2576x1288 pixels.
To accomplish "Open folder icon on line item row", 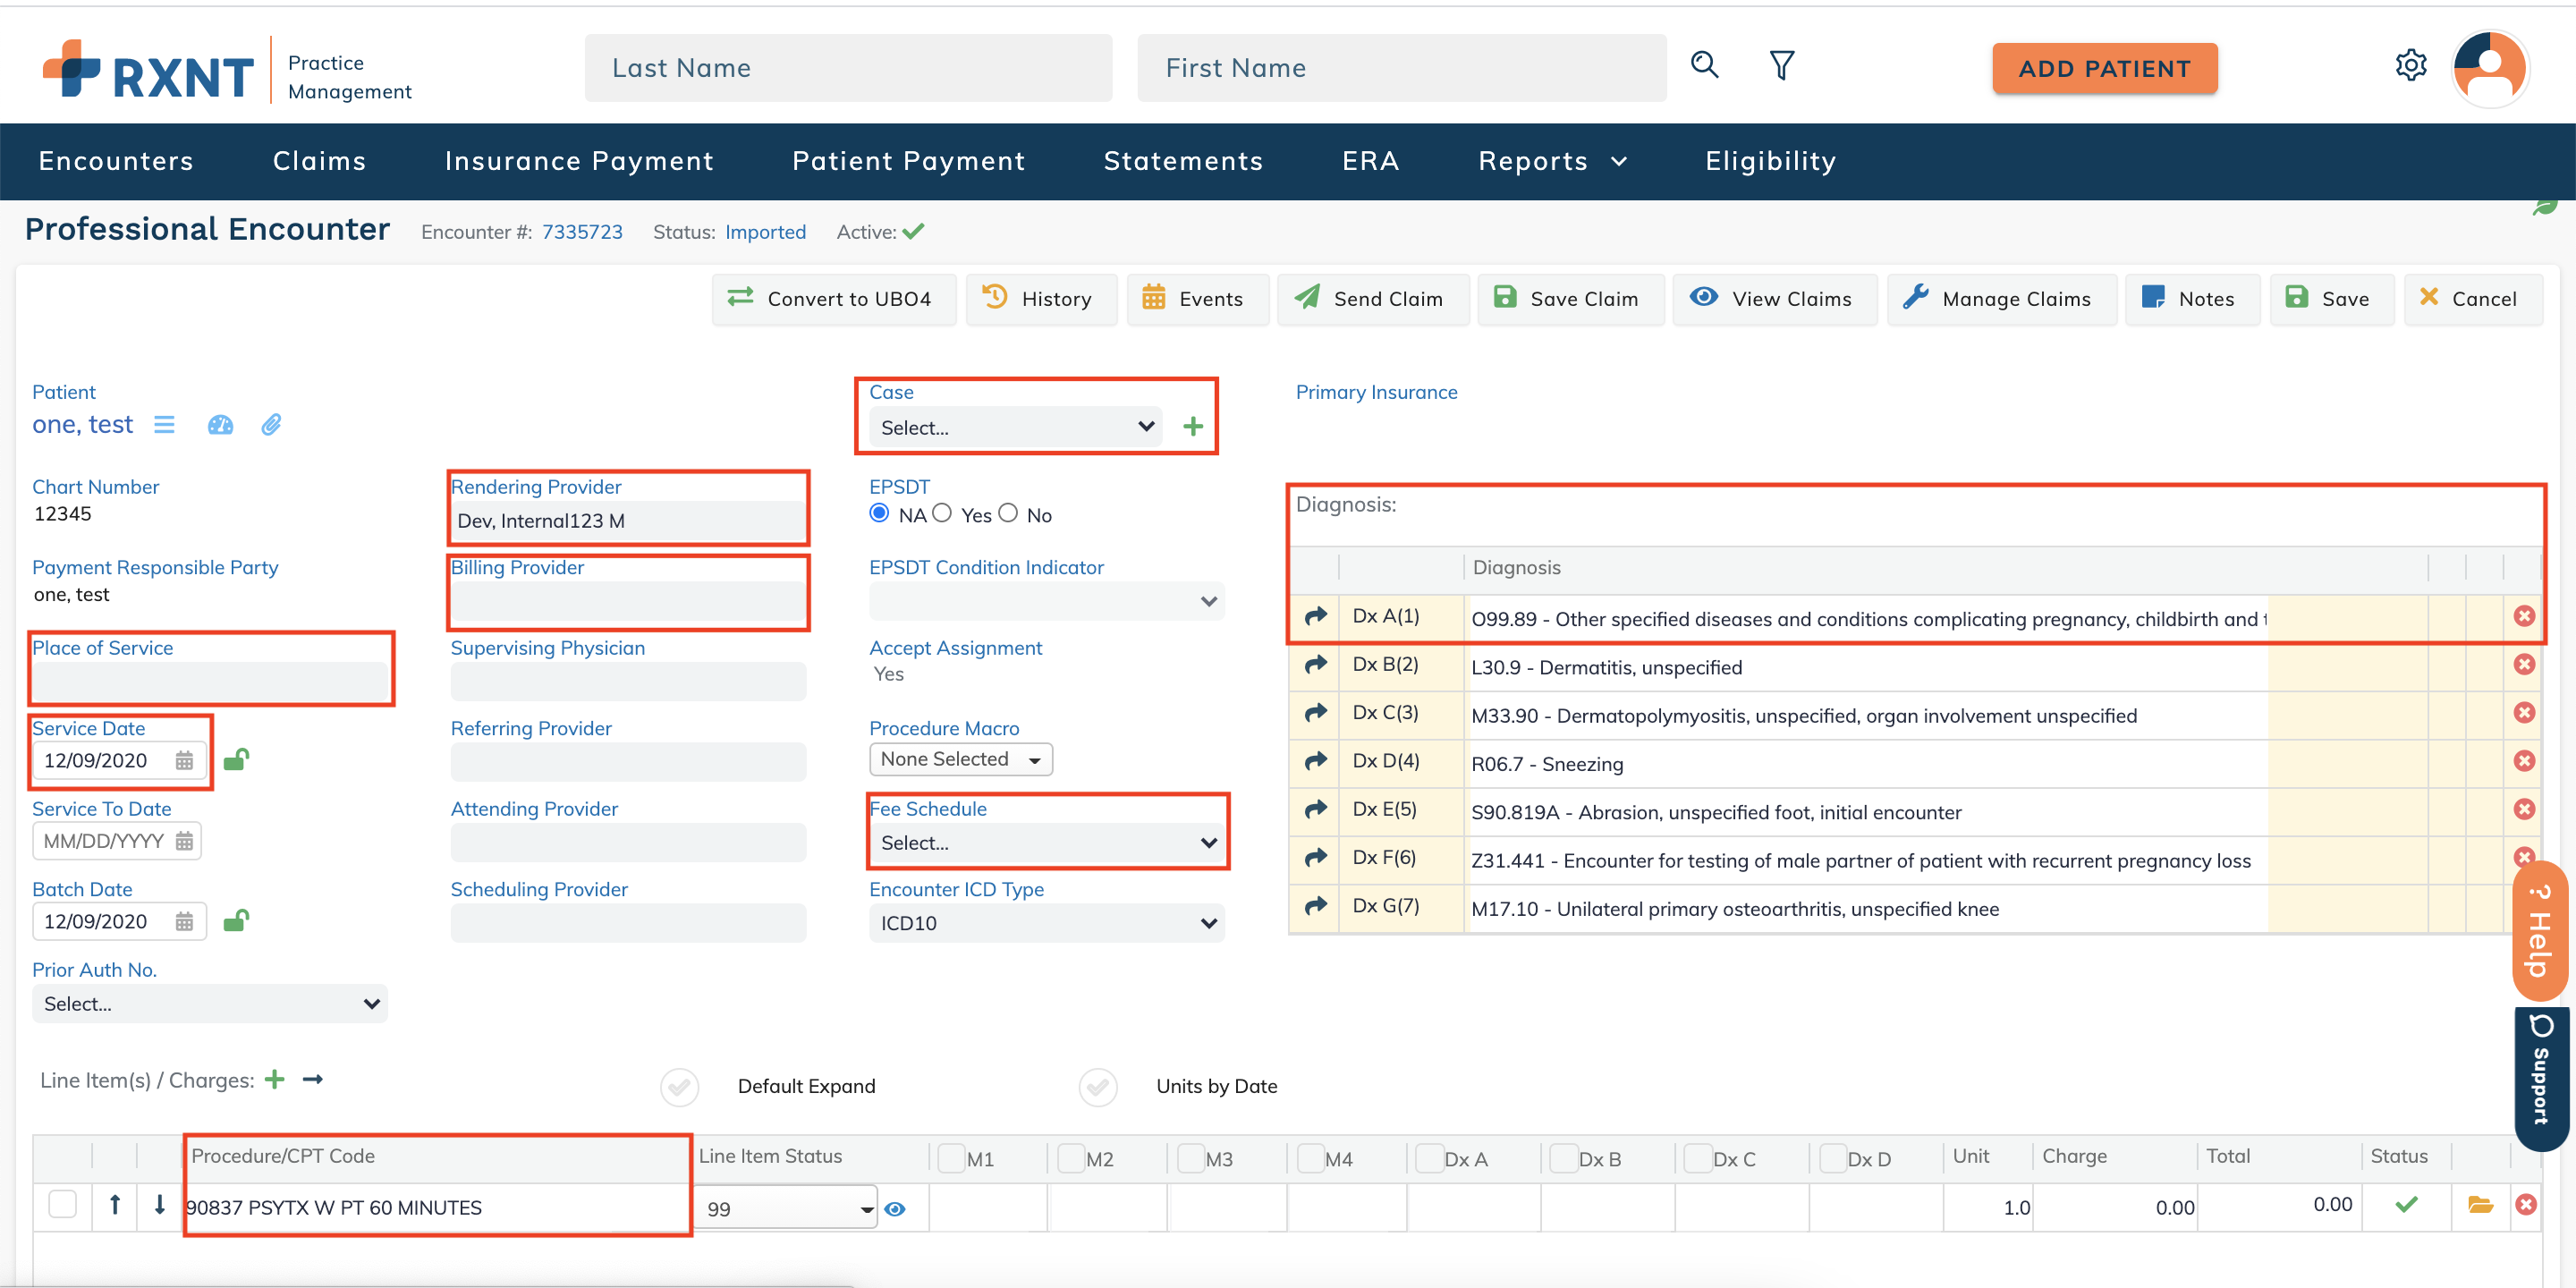I will point(2479,1205).
